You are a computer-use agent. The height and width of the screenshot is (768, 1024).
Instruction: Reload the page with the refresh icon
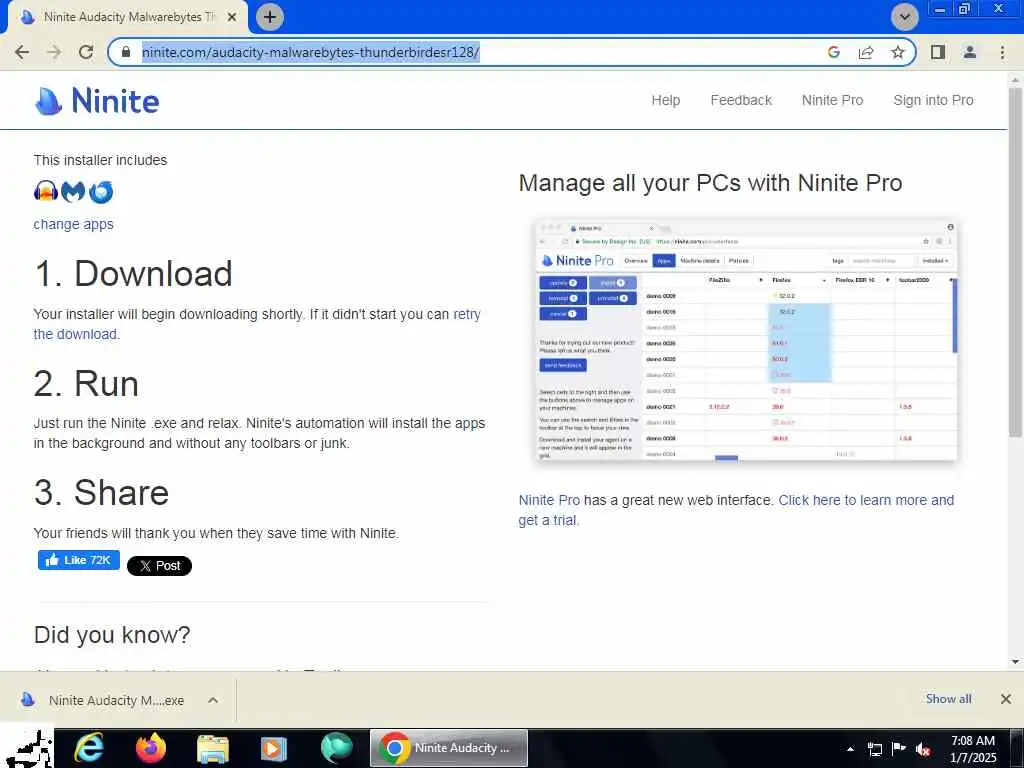pyautogui.click(x=86, y=52)
